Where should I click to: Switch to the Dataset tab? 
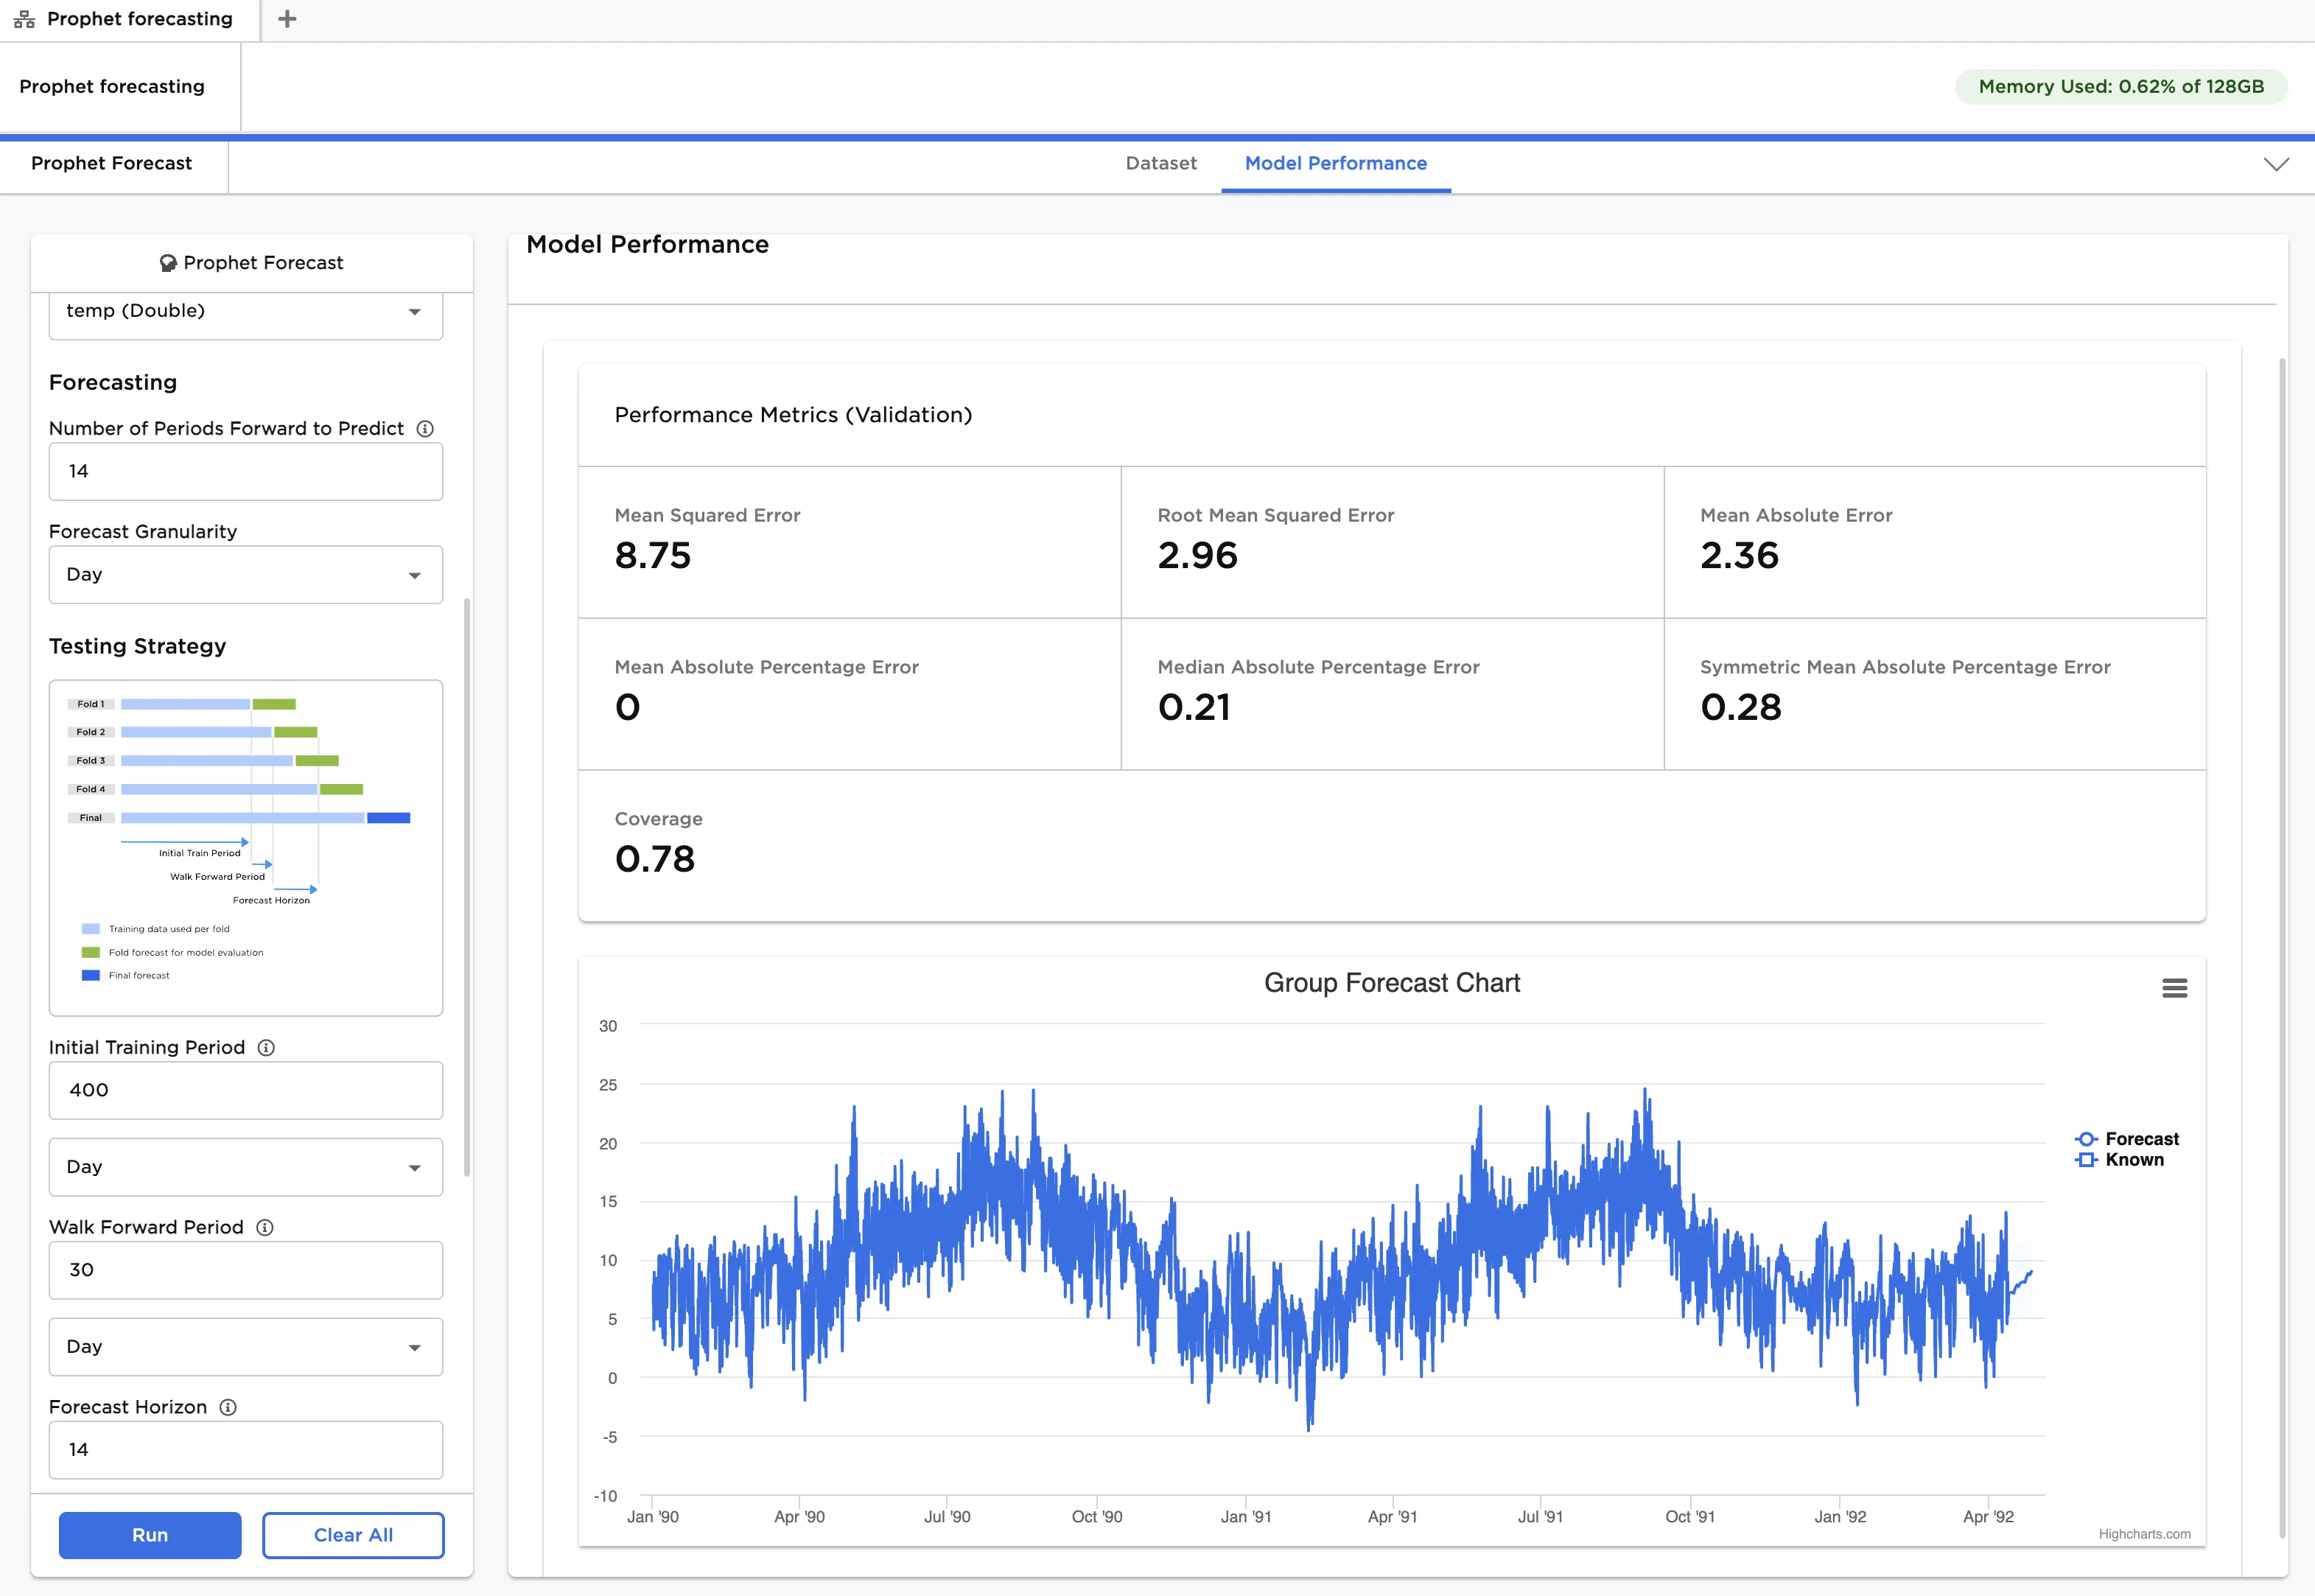(1160, 163)
